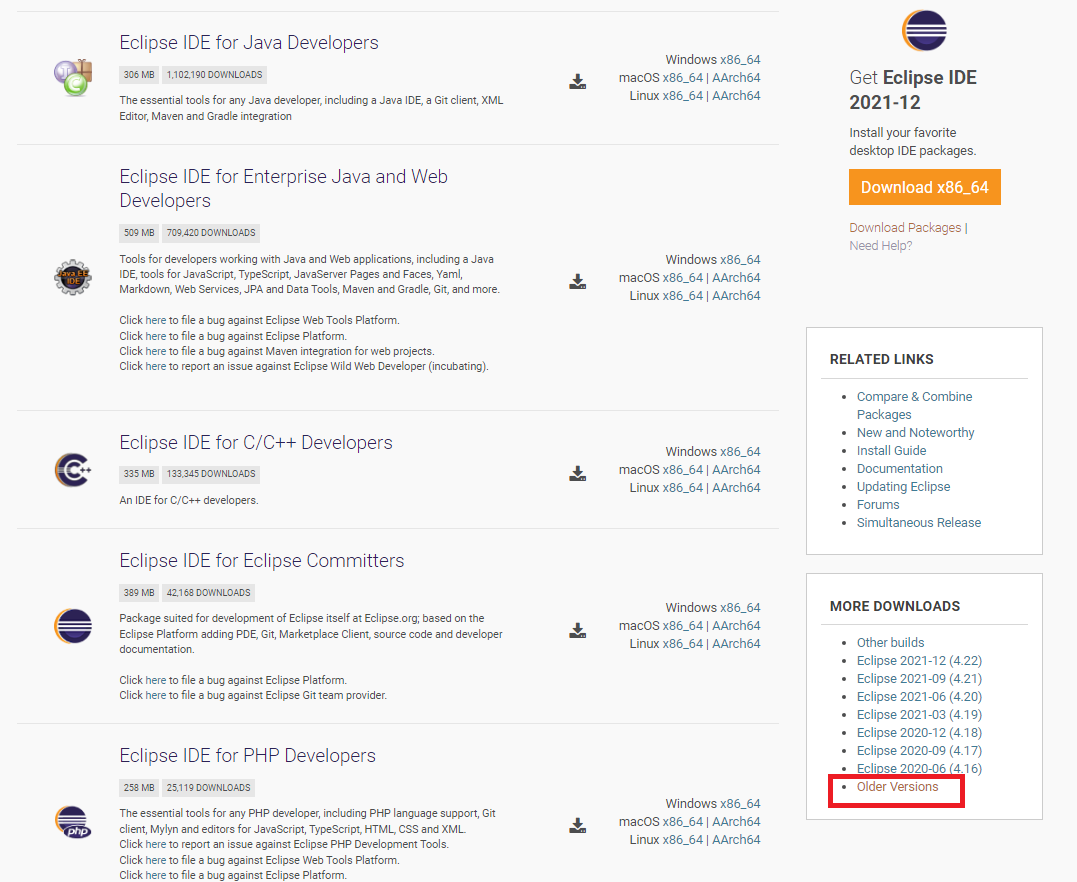Download Eclipse Committers Linux AArch64

pyautogui.click(x=736, y=644)
